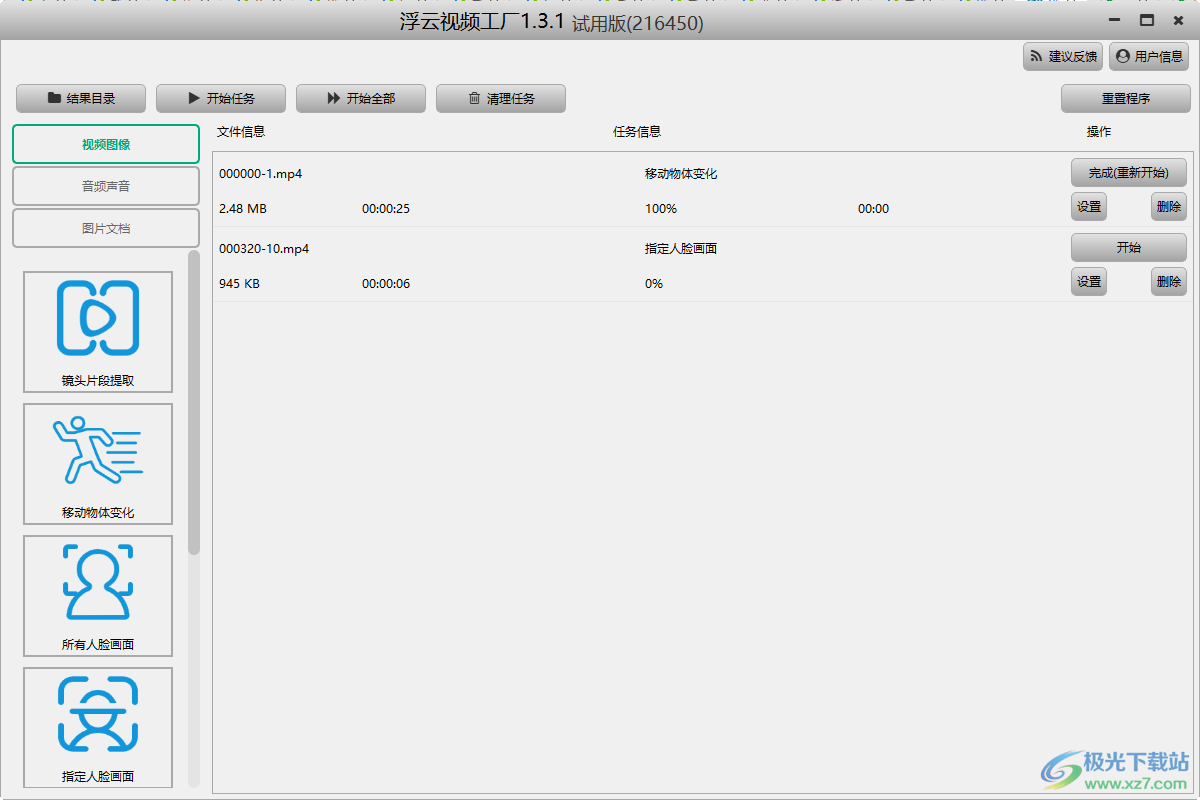Viewport: 1200px width, 800px height.
Task: Click 开始任务 to start a task
Action: (x=220, y=98)
